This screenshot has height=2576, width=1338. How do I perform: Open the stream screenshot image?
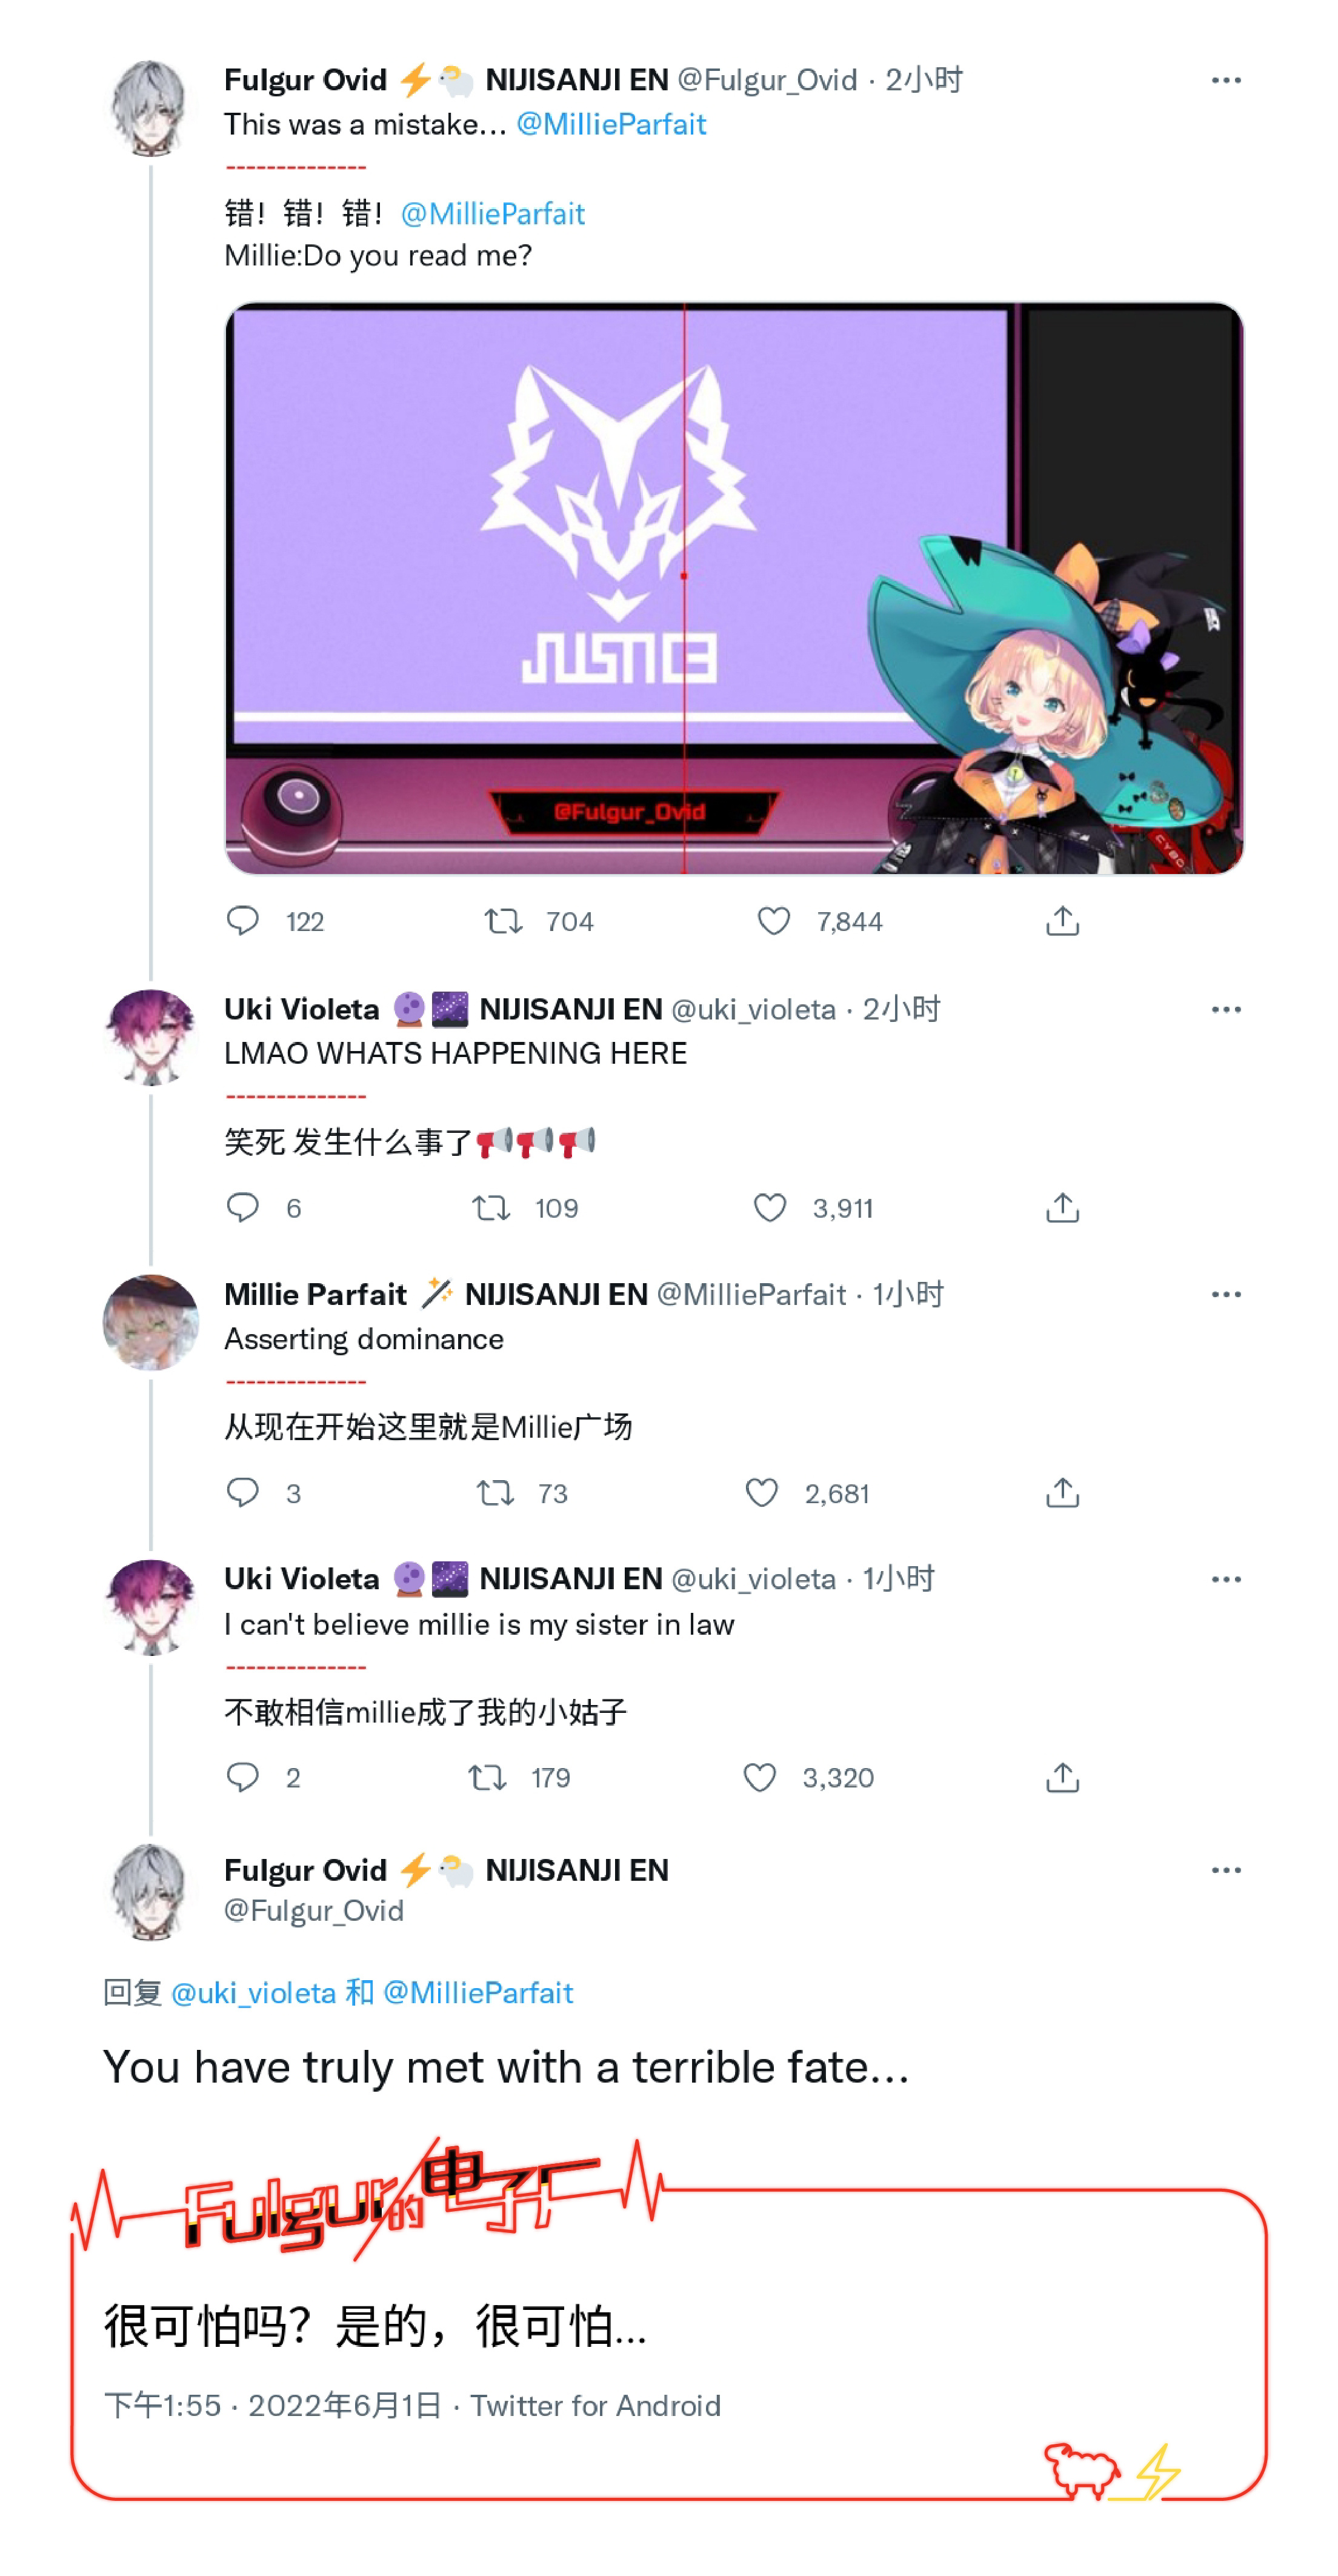(x=733, y=588)
